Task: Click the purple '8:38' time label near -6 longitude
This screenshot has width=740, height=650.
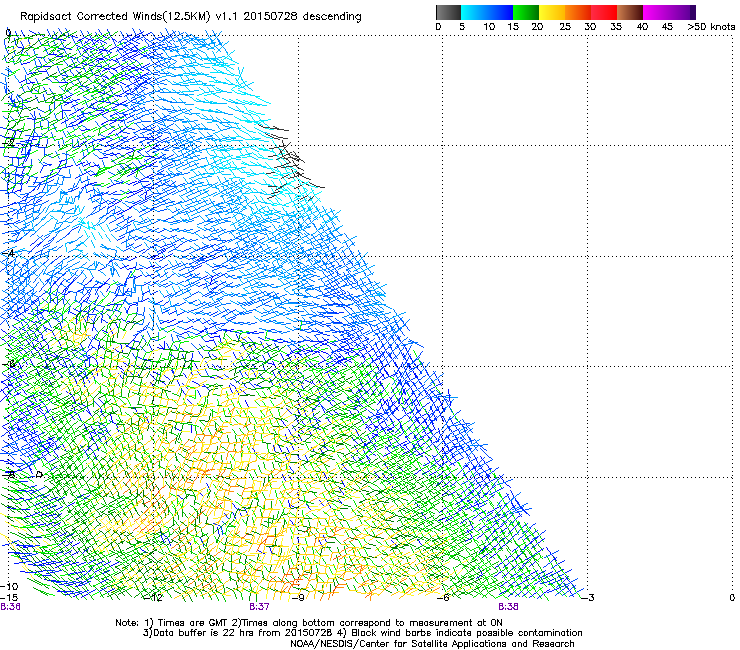Action: click(508, 607)
